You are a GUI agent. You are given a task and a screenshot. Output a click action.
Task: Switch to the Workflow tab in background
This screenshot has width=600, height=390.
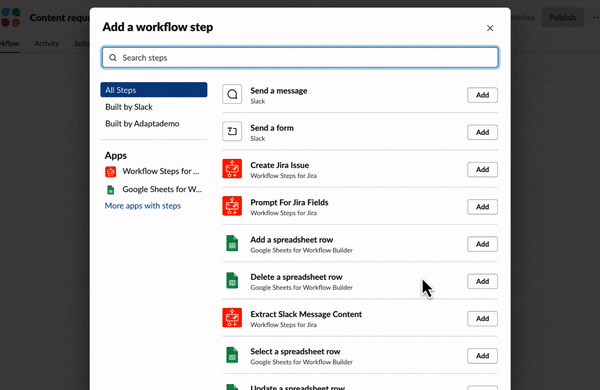point(10,44)
